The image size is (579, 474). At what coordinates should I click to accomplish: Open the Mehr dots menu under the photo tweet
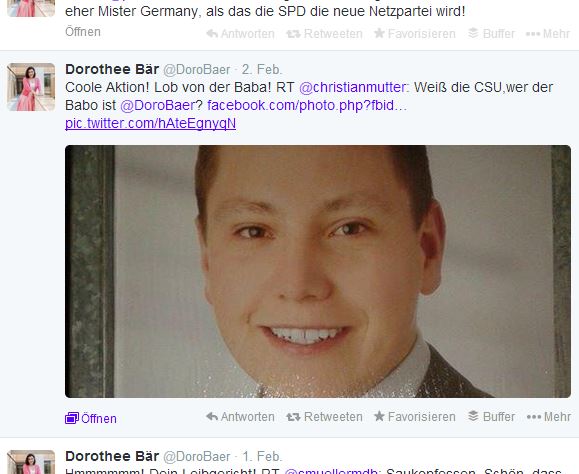point(534,417)
